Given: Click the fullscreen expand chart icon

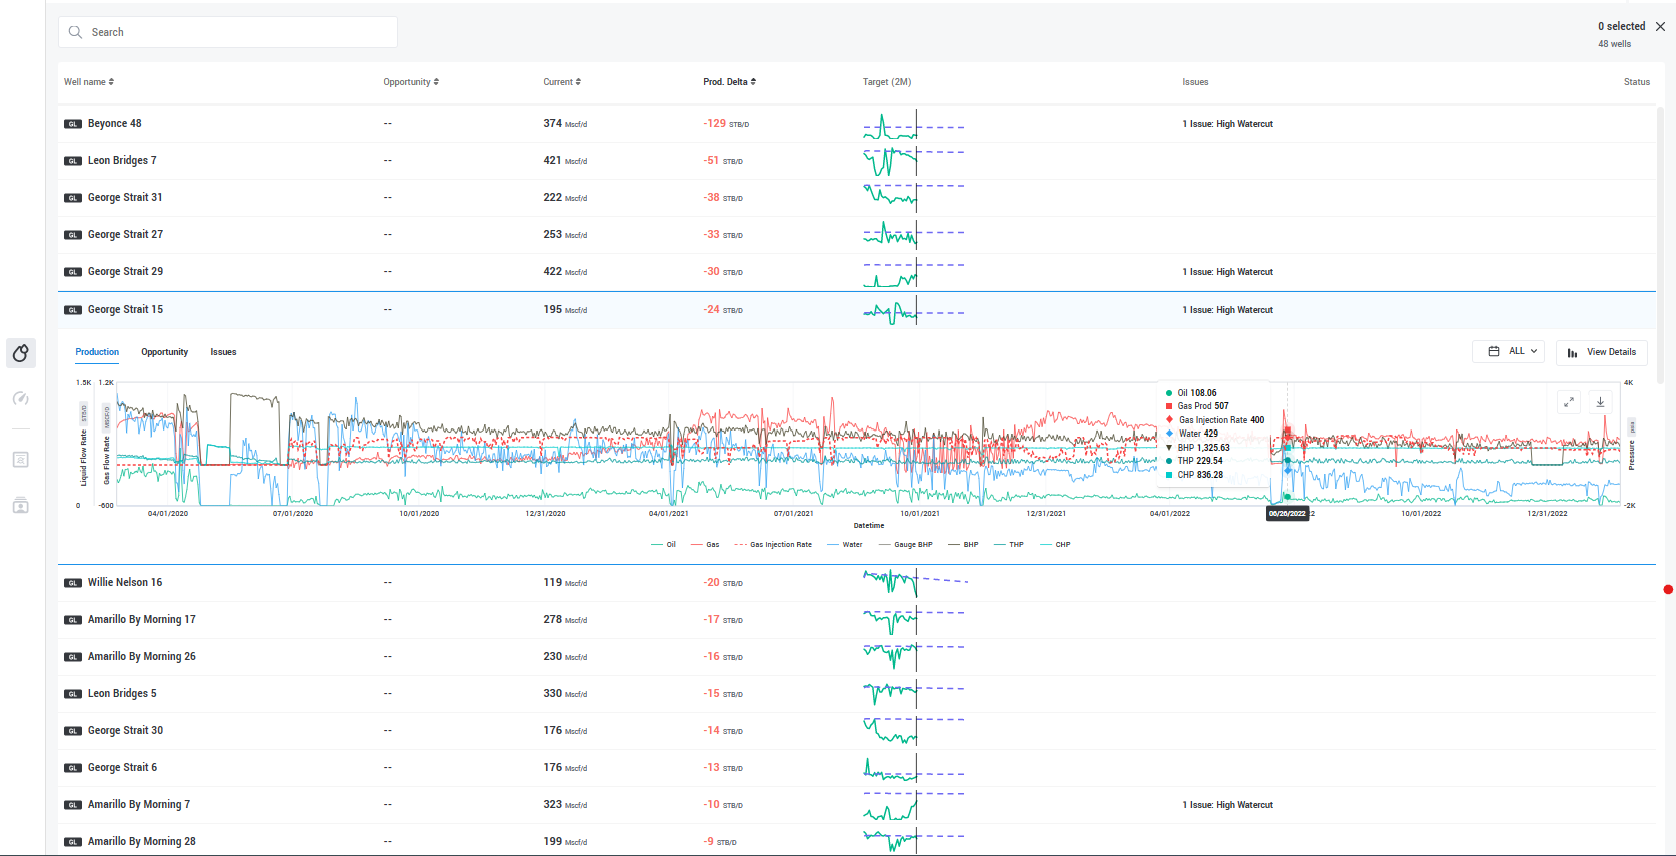Looking at the screenshot, I should 1569,402.
